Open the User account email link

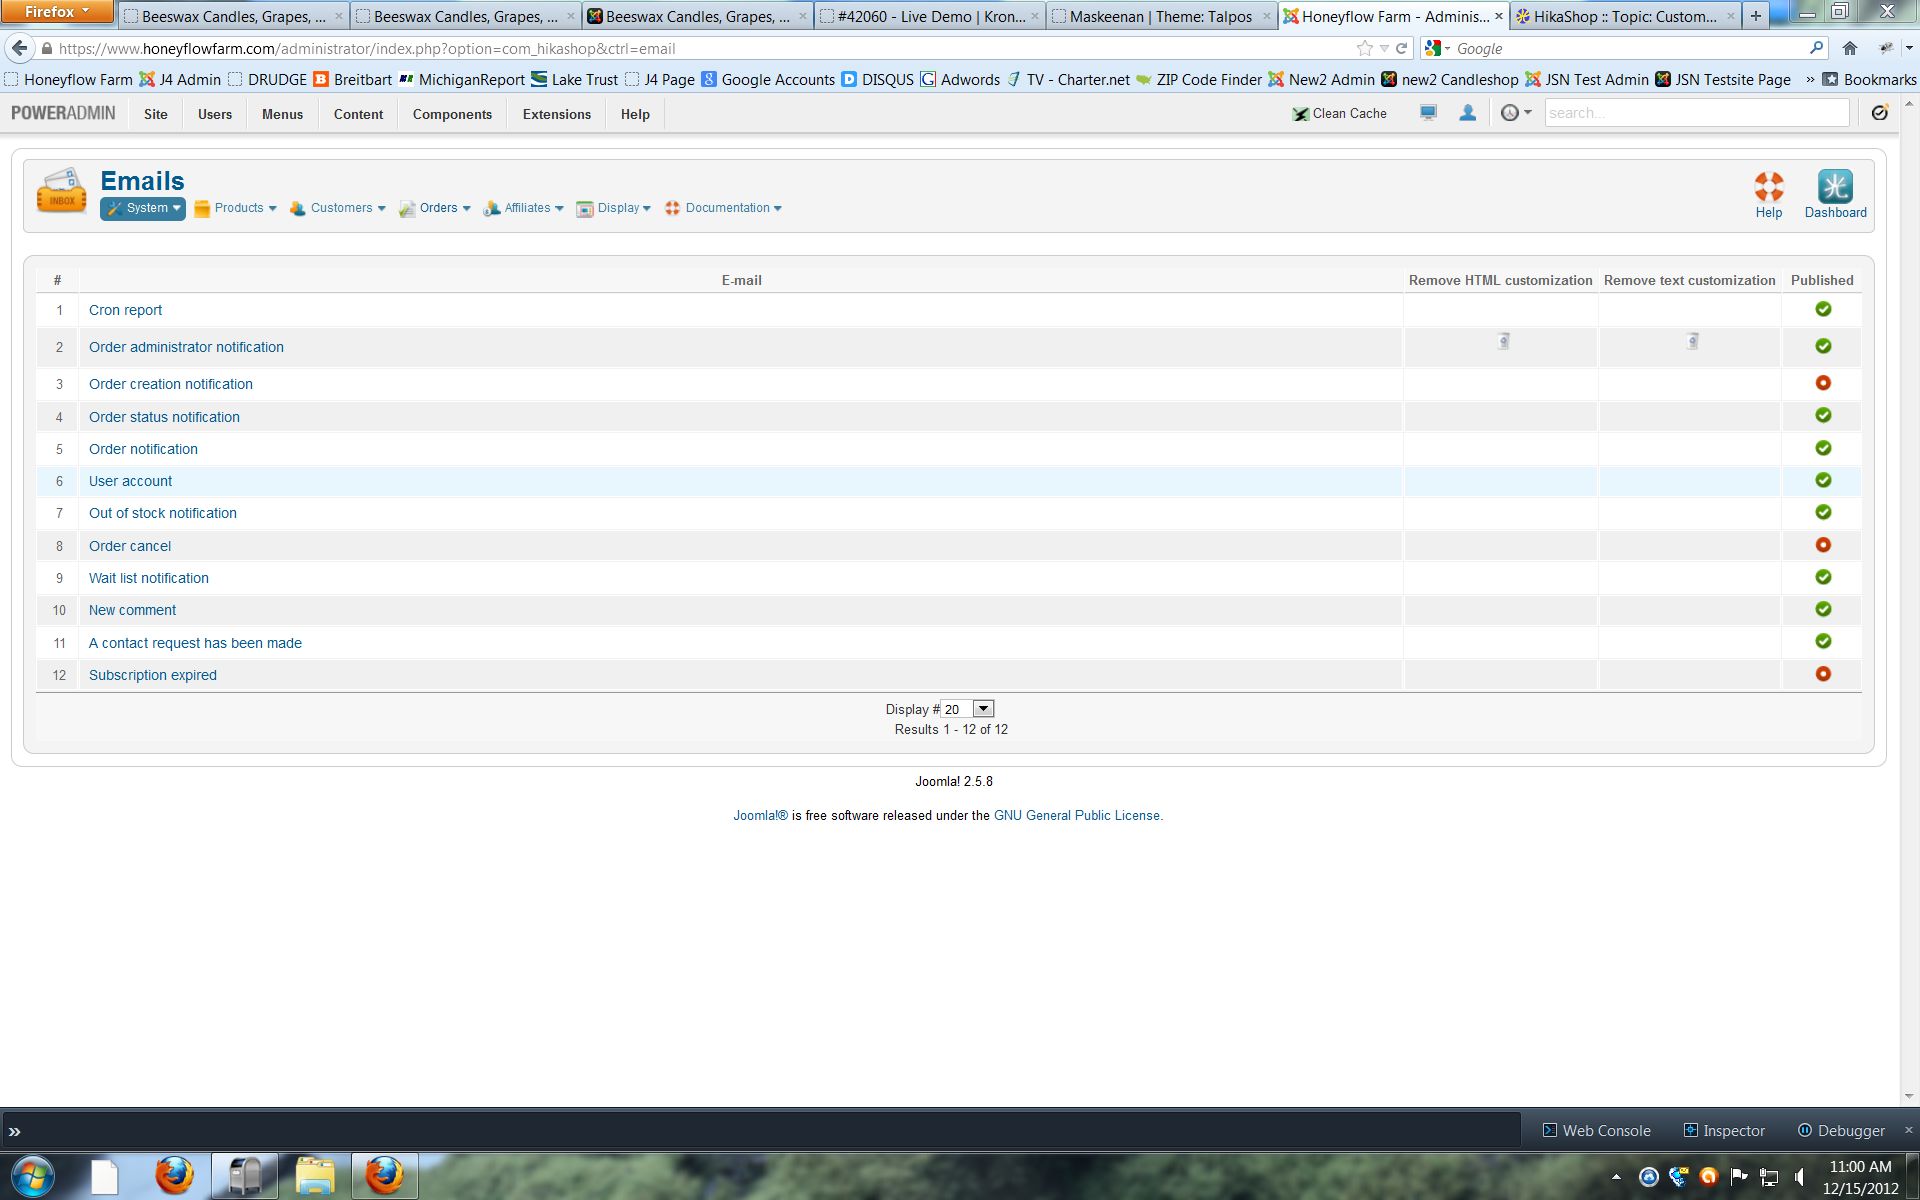(x=130, y=481)
